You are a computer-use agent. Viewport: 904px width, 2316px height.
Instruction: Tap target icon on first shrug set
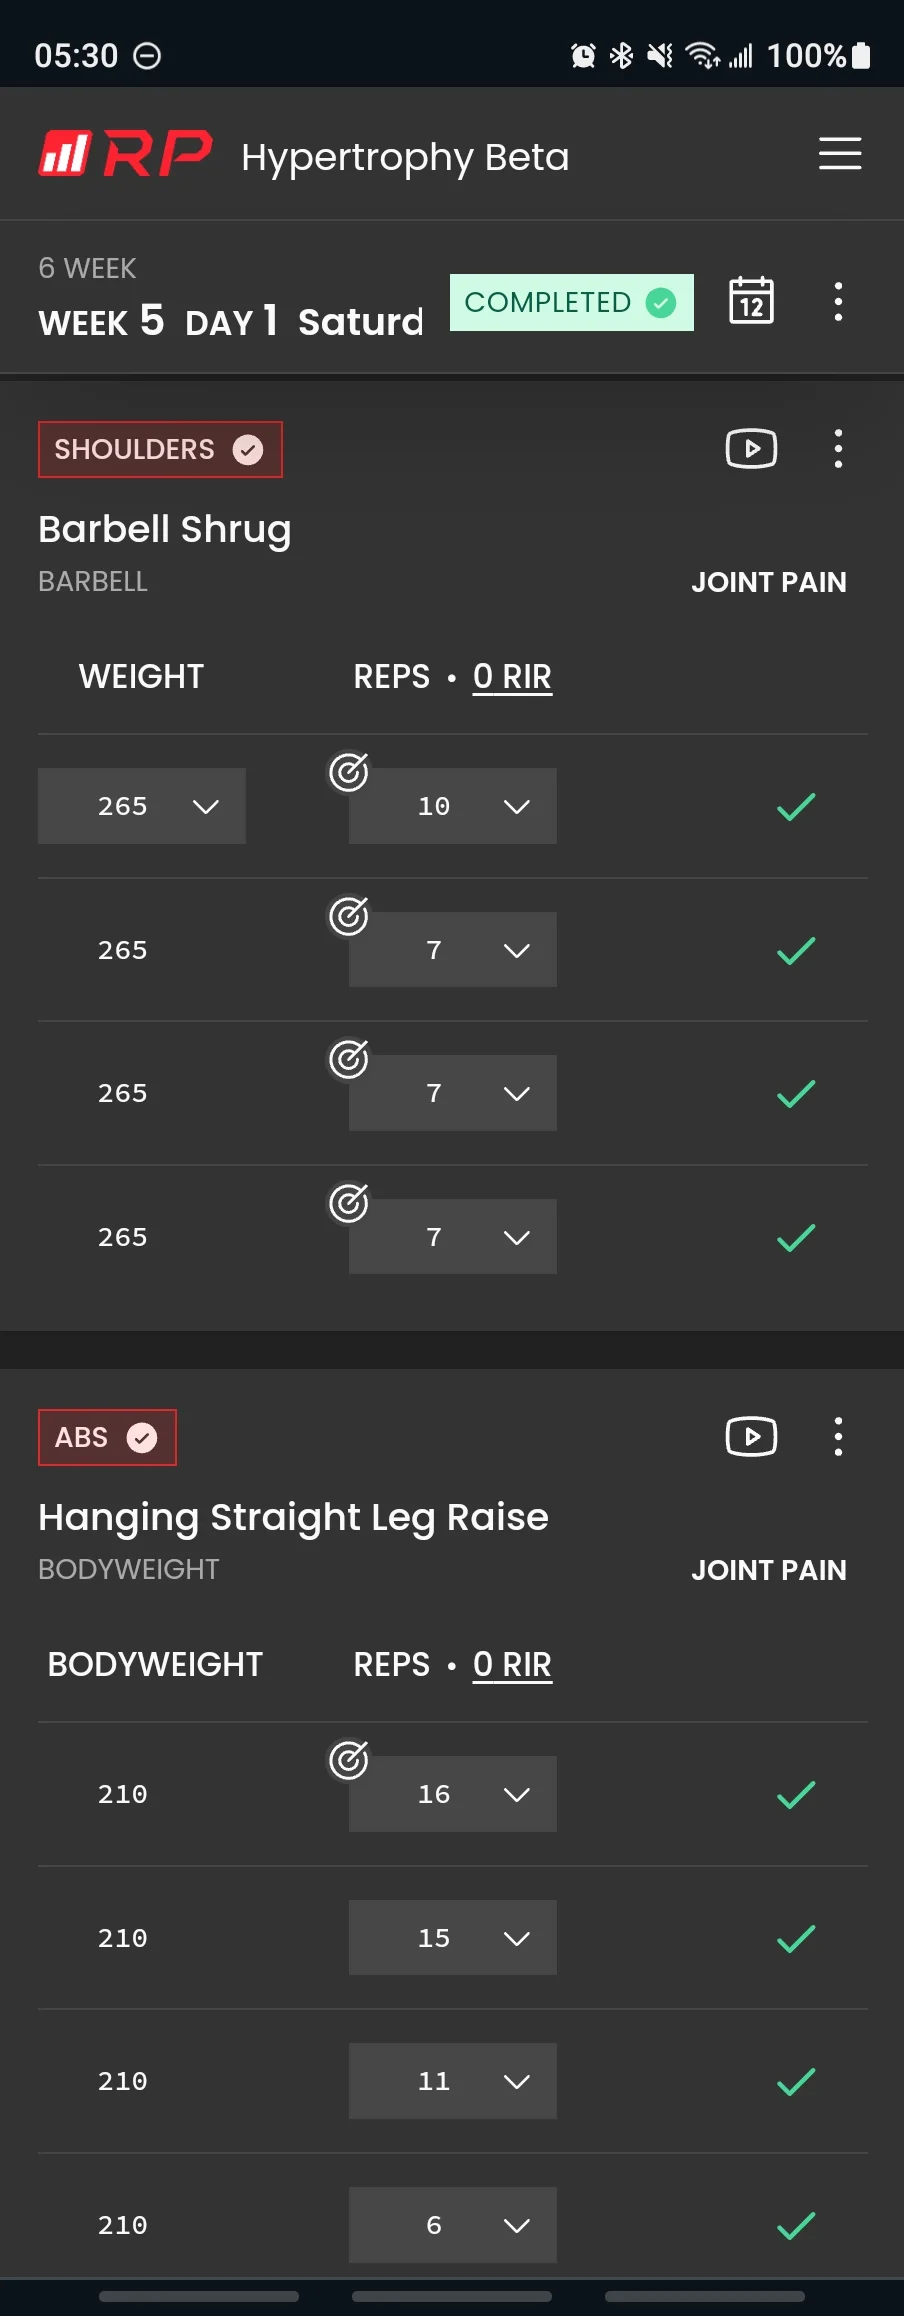pyautogui.click(x=349, y=772)
